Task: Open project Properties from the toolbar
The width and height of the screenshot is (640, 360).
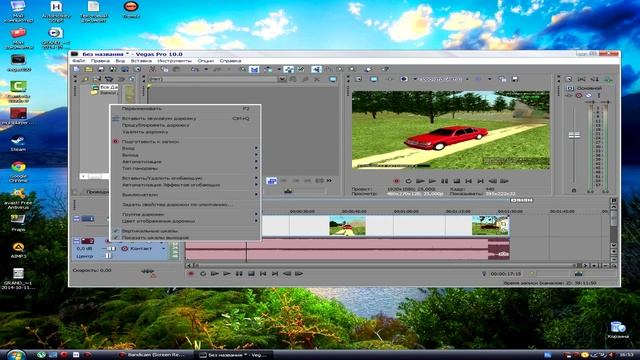Action: 138,69
